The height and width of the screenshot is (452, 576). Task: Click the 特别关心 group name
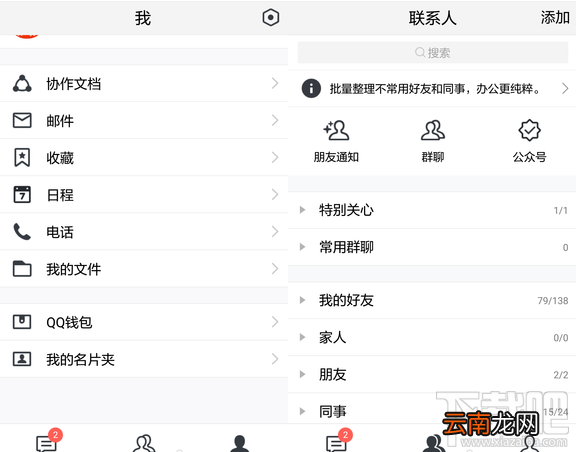(x=346, y=210)
